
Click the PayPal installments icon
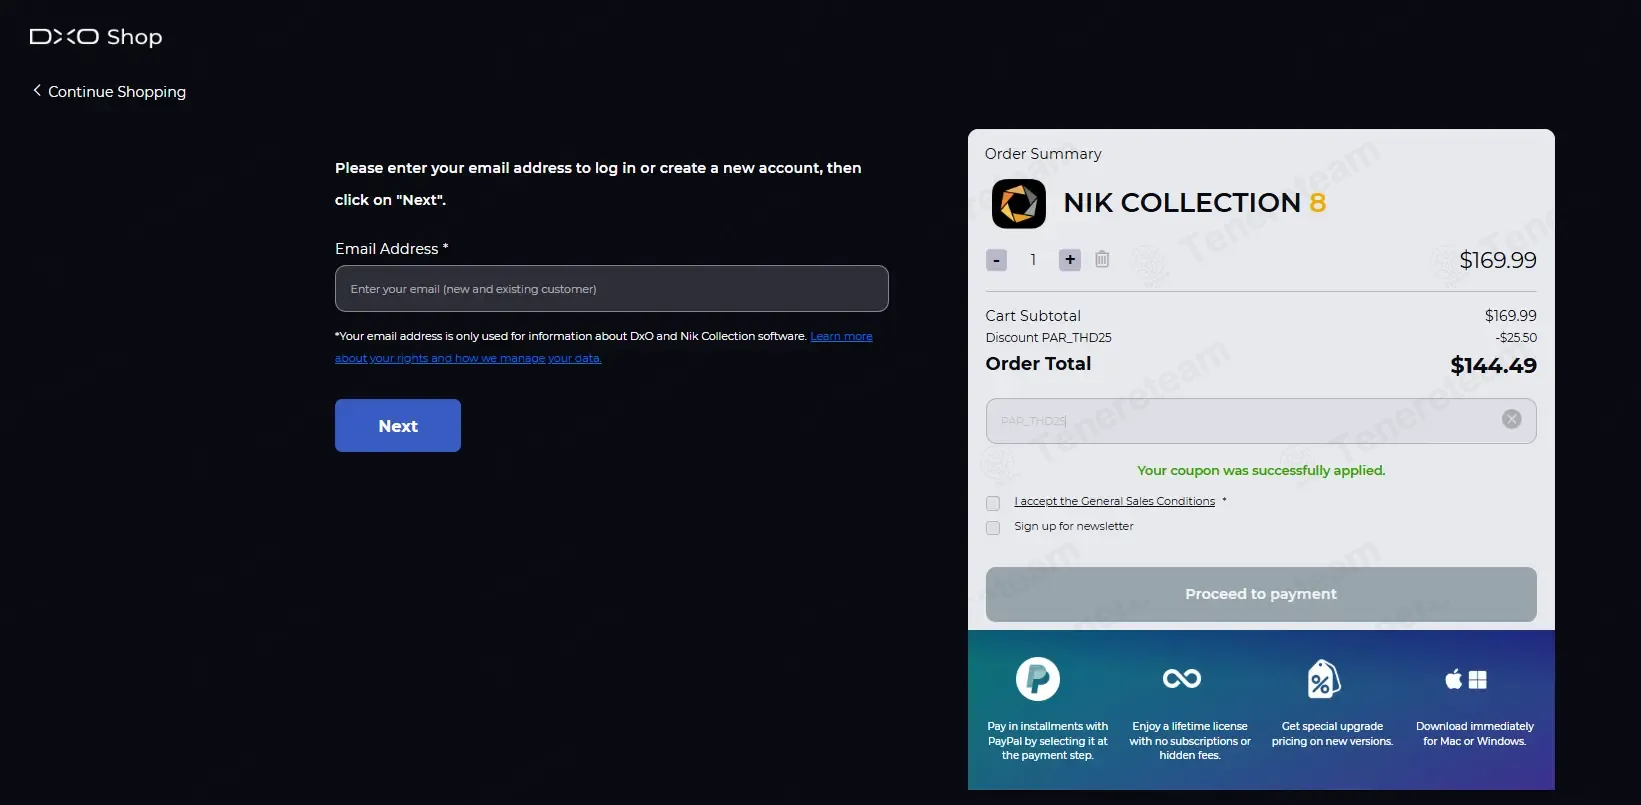tap(1038, 679)
